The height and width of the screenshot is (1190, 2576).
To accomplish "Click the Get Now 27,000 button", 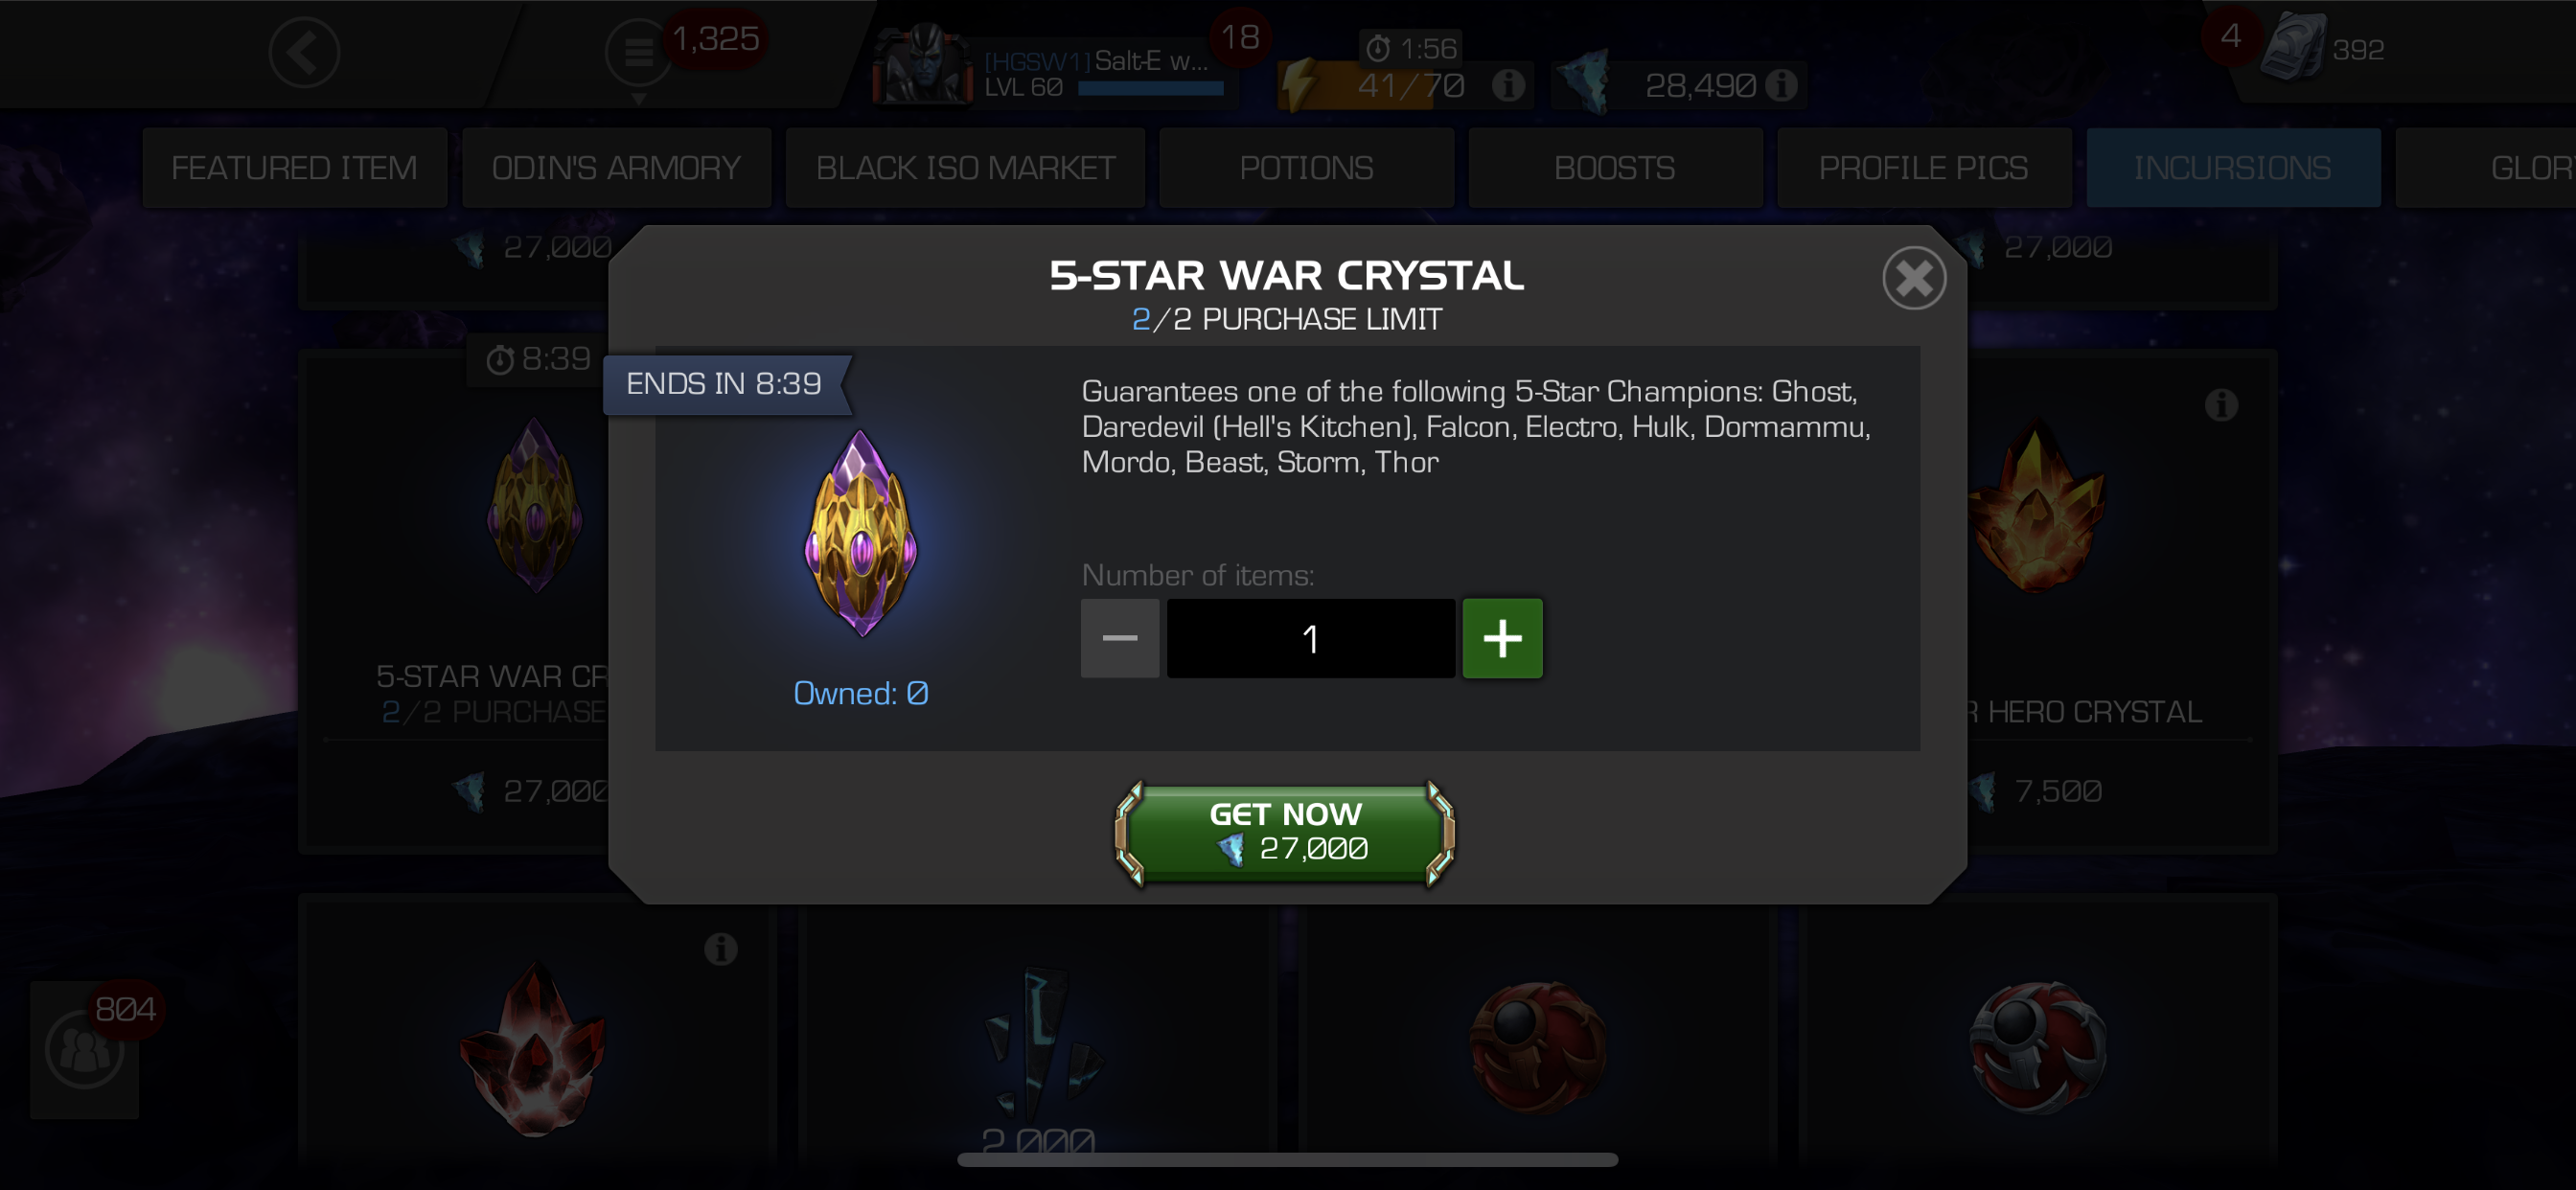I will 1285,833.
